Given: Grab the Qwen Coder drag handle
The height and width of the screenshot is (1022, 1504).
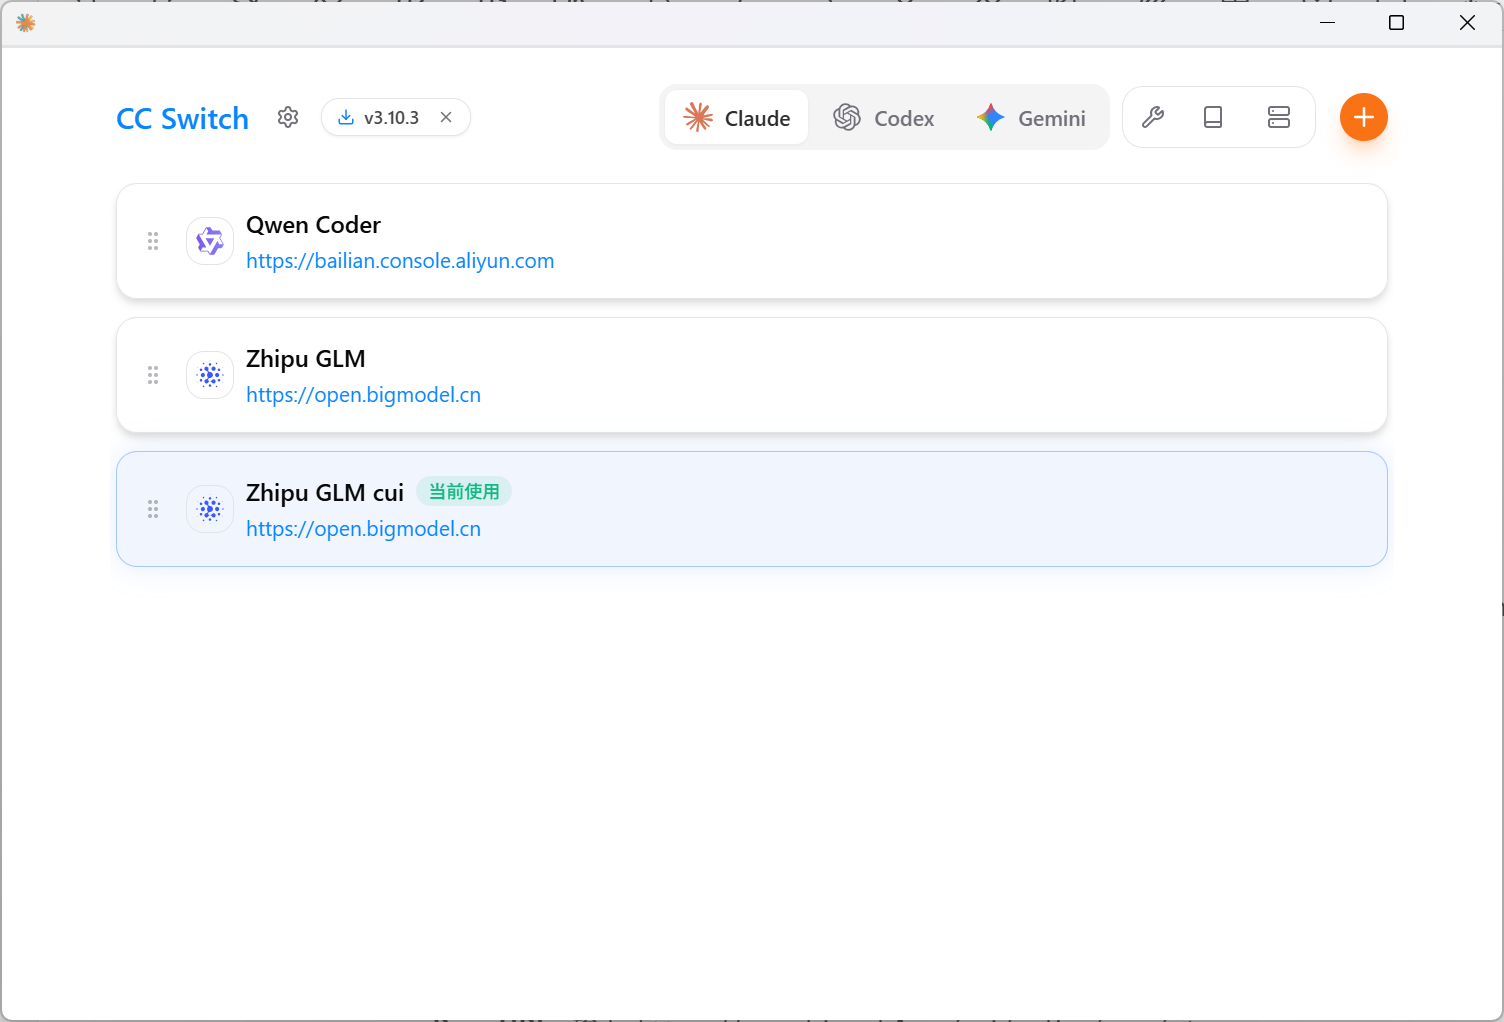Looking at the screenshot, I should (x=153, y=241).
